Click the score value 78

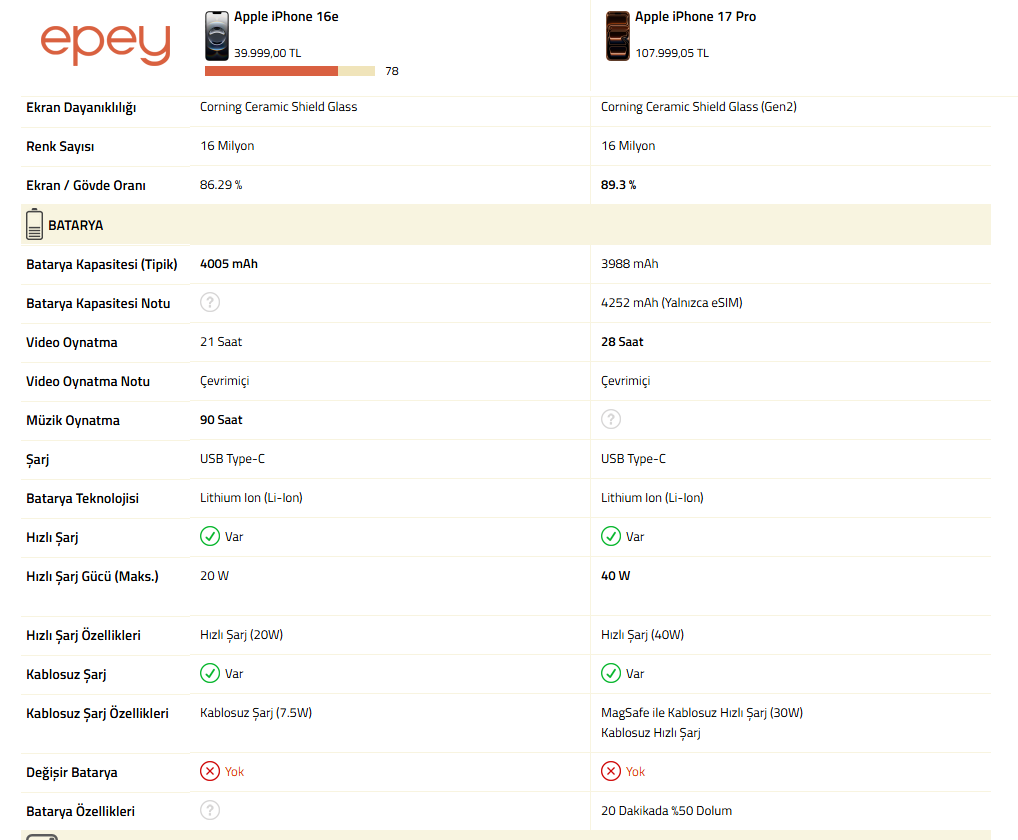point(391,71)
